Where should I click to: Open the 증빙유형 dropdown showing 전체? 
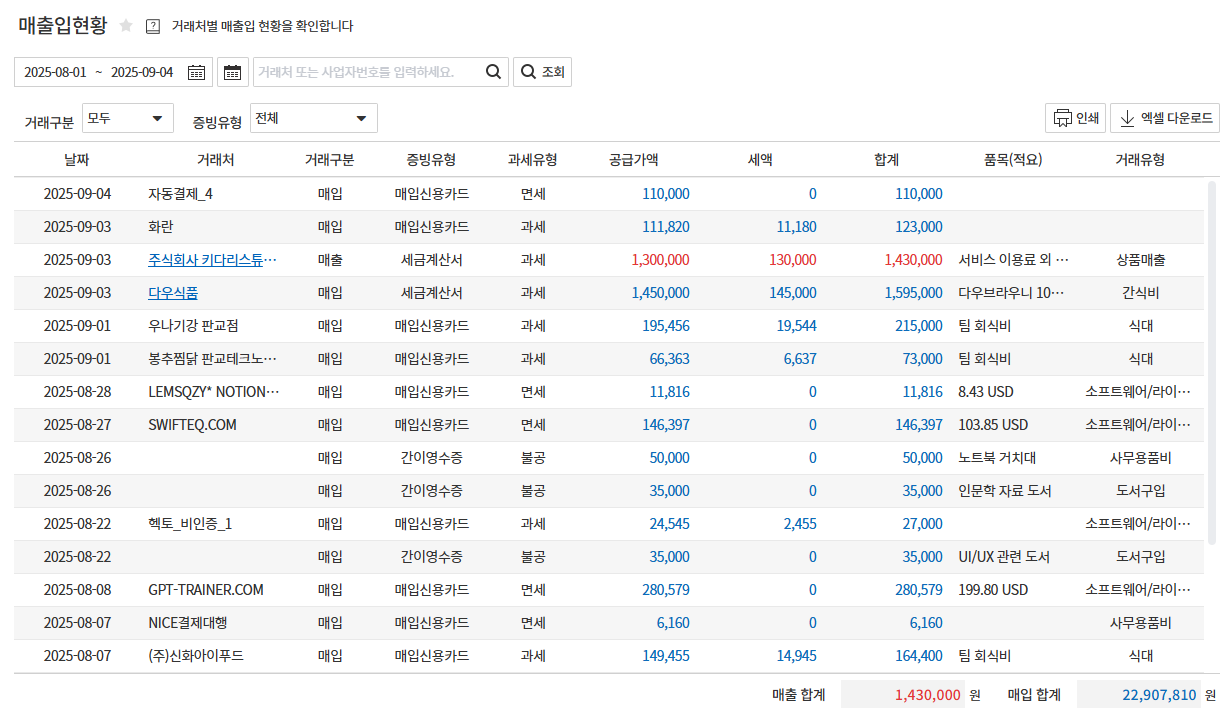[x=313, y=119]
